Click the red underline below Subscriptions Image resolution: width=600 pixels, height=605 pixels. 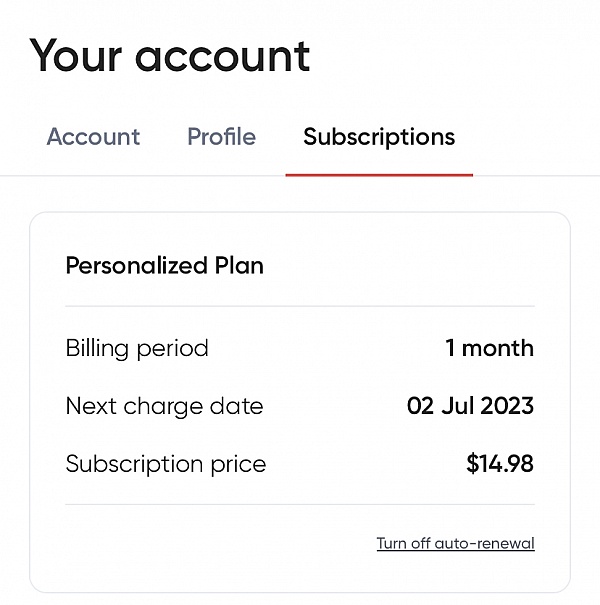pos(379,174)
